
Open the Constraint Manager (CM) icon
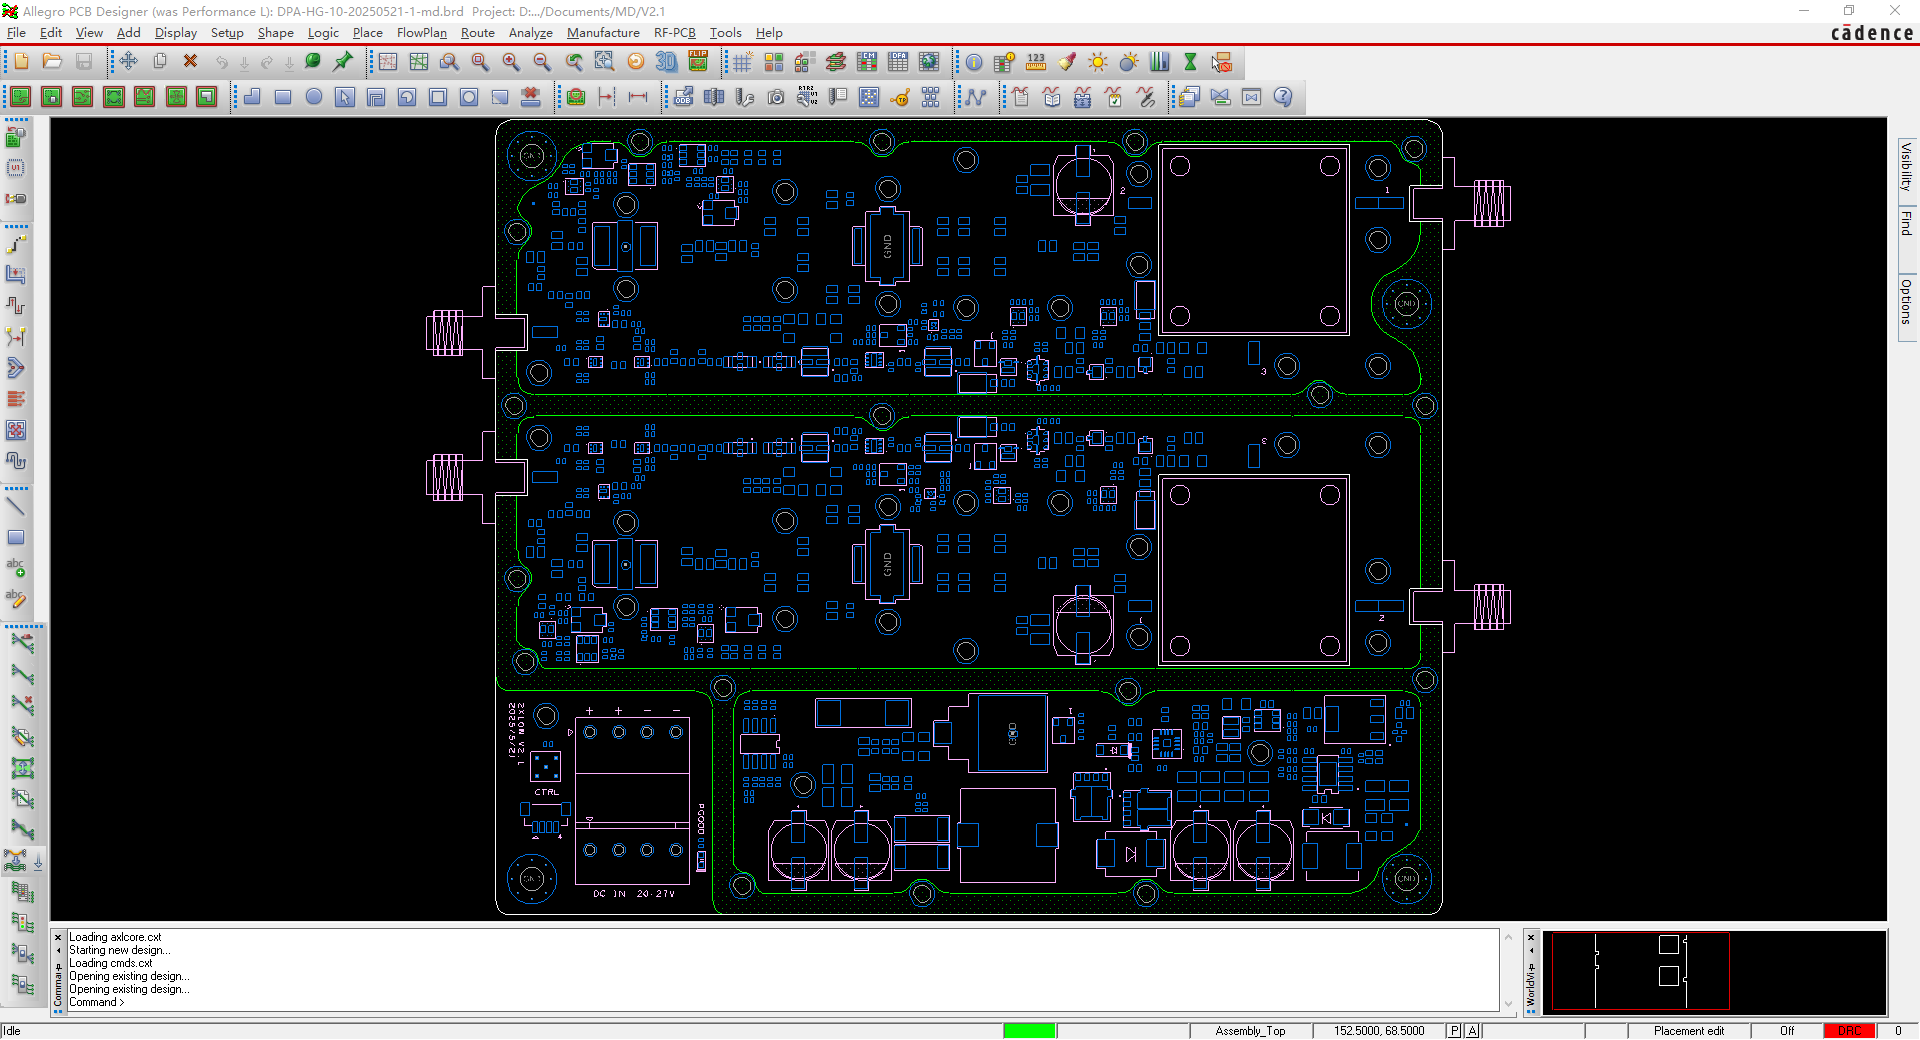click(x=867, y=62)
